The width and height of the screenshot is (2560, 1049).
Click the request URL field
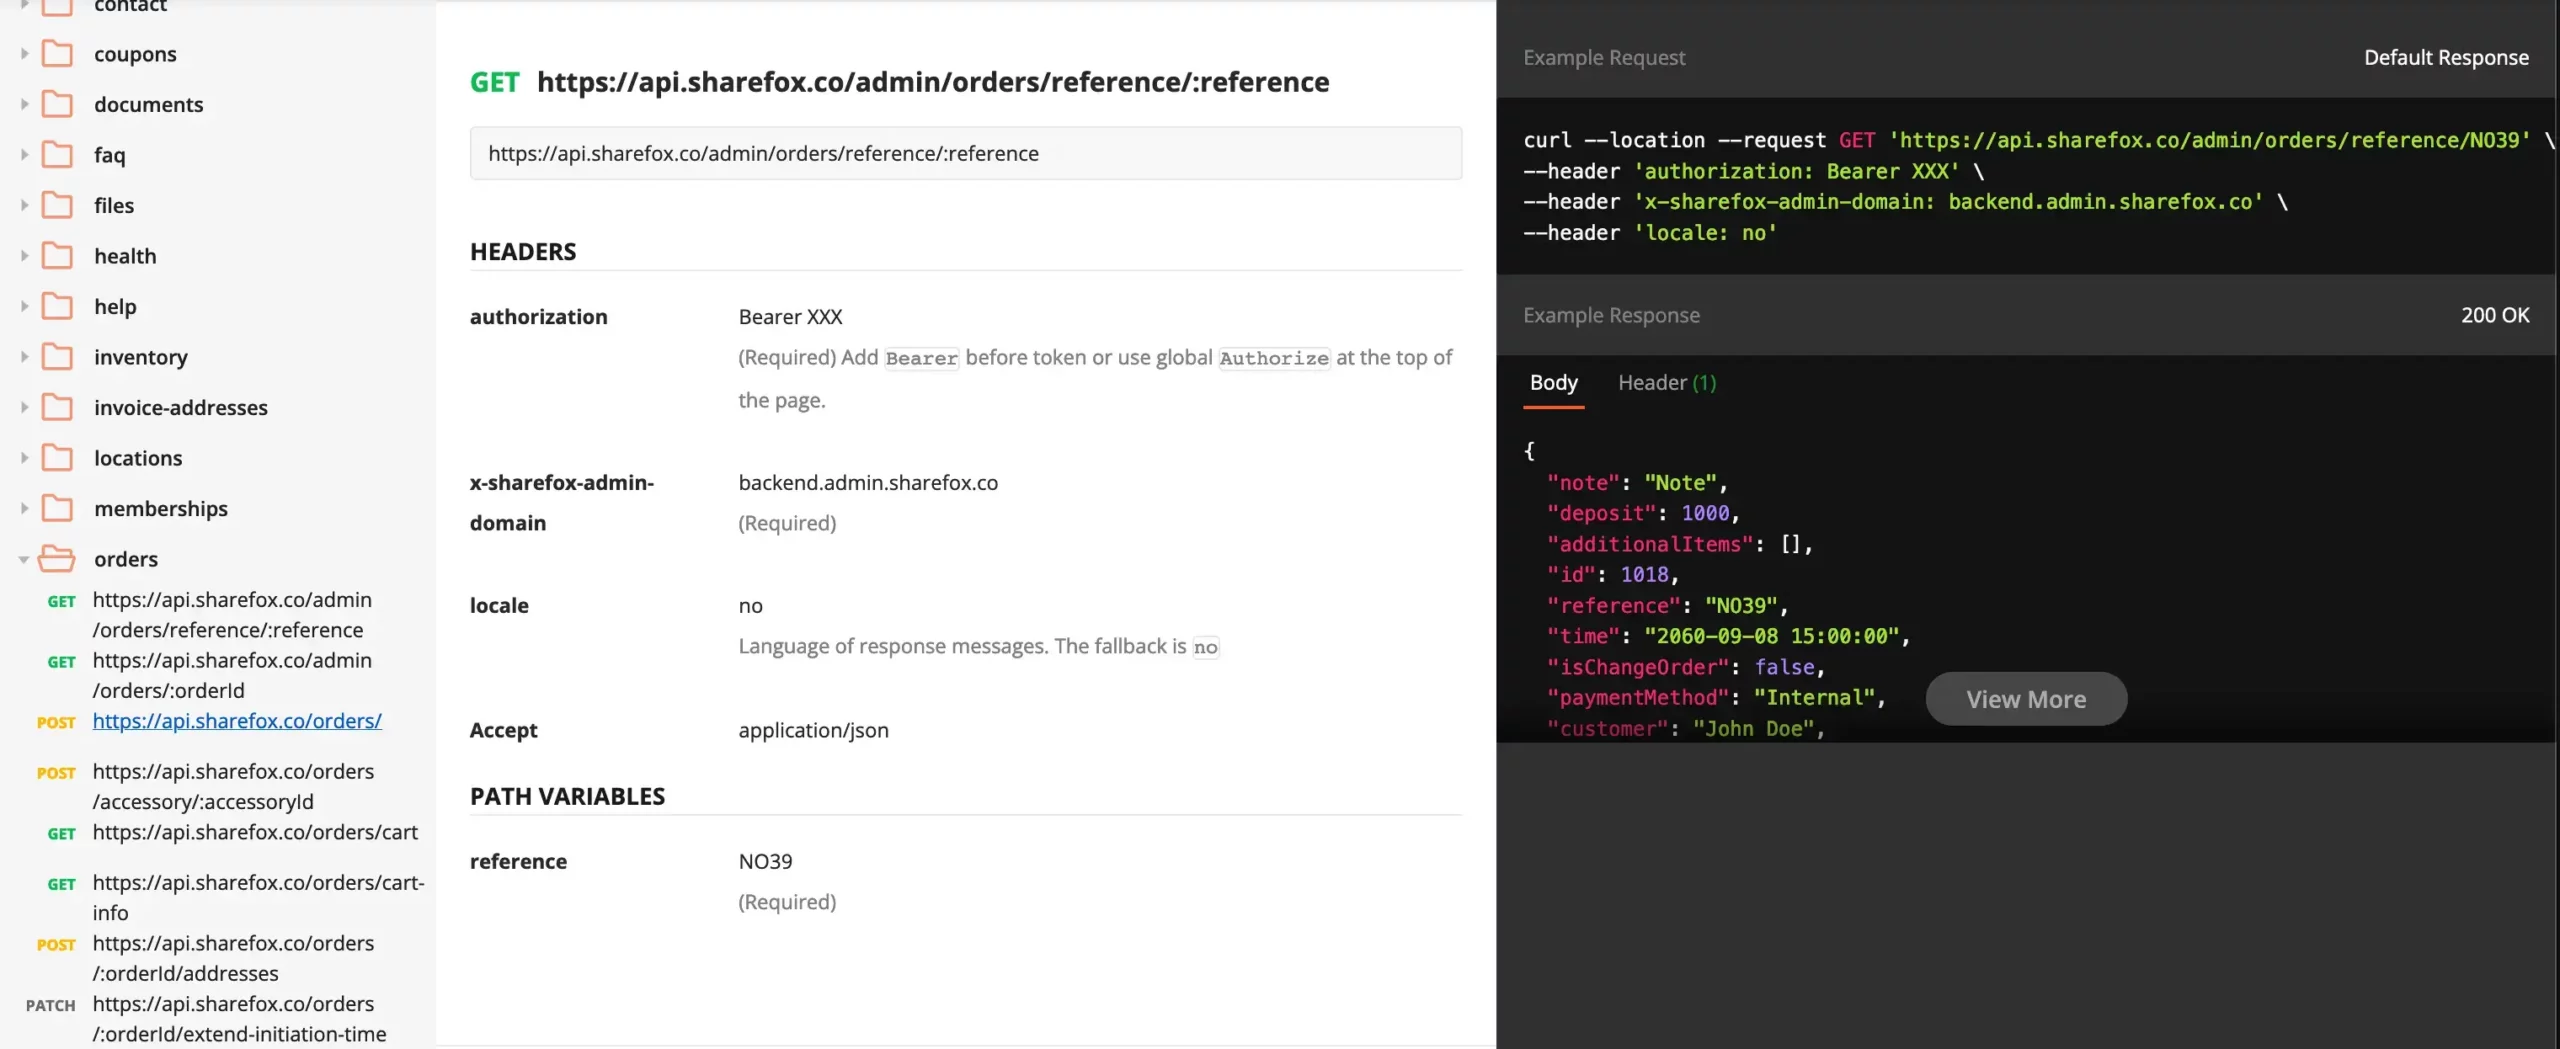966,153
